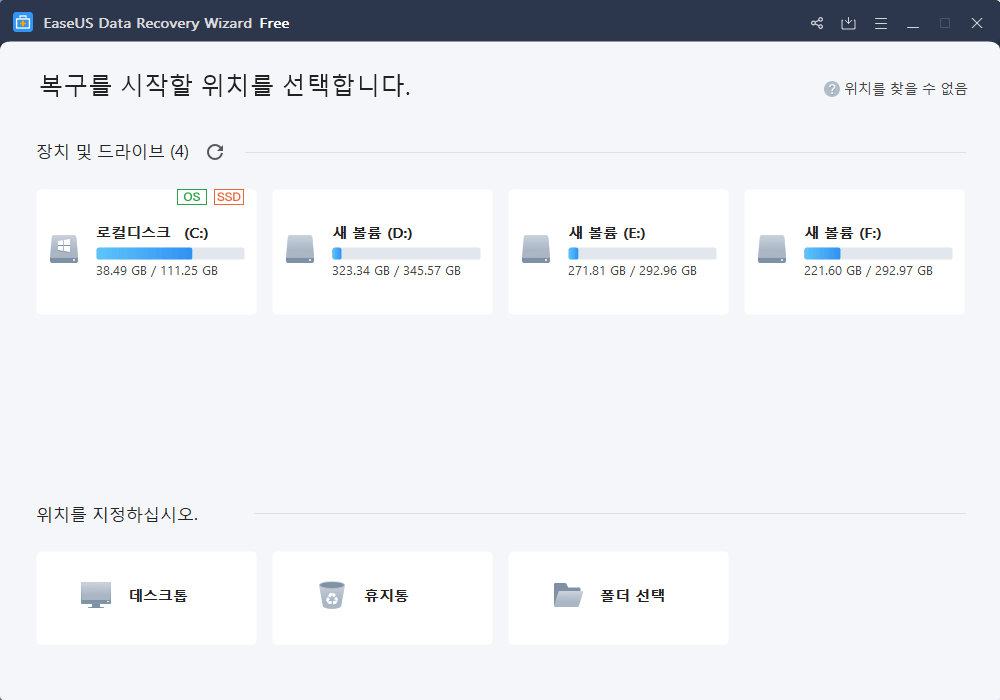The height and width of the screenshot is (700, 1000).
Task: Click the 38.49 GB / 111.25 GB text
Action: pos(157,271)
